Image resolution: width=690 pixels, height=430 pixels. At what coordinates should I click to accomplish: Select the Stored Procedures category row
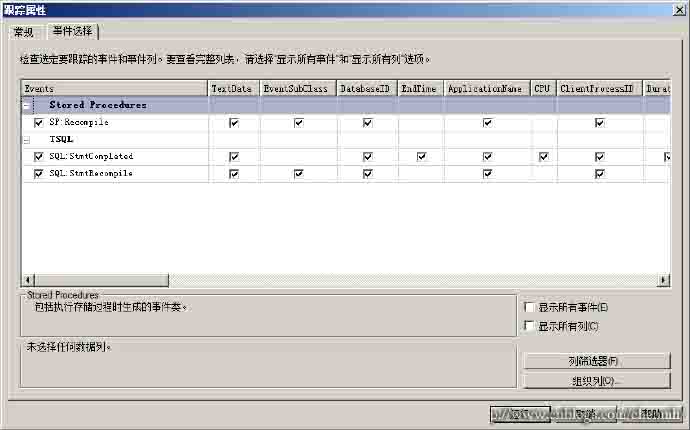[346, 105]
